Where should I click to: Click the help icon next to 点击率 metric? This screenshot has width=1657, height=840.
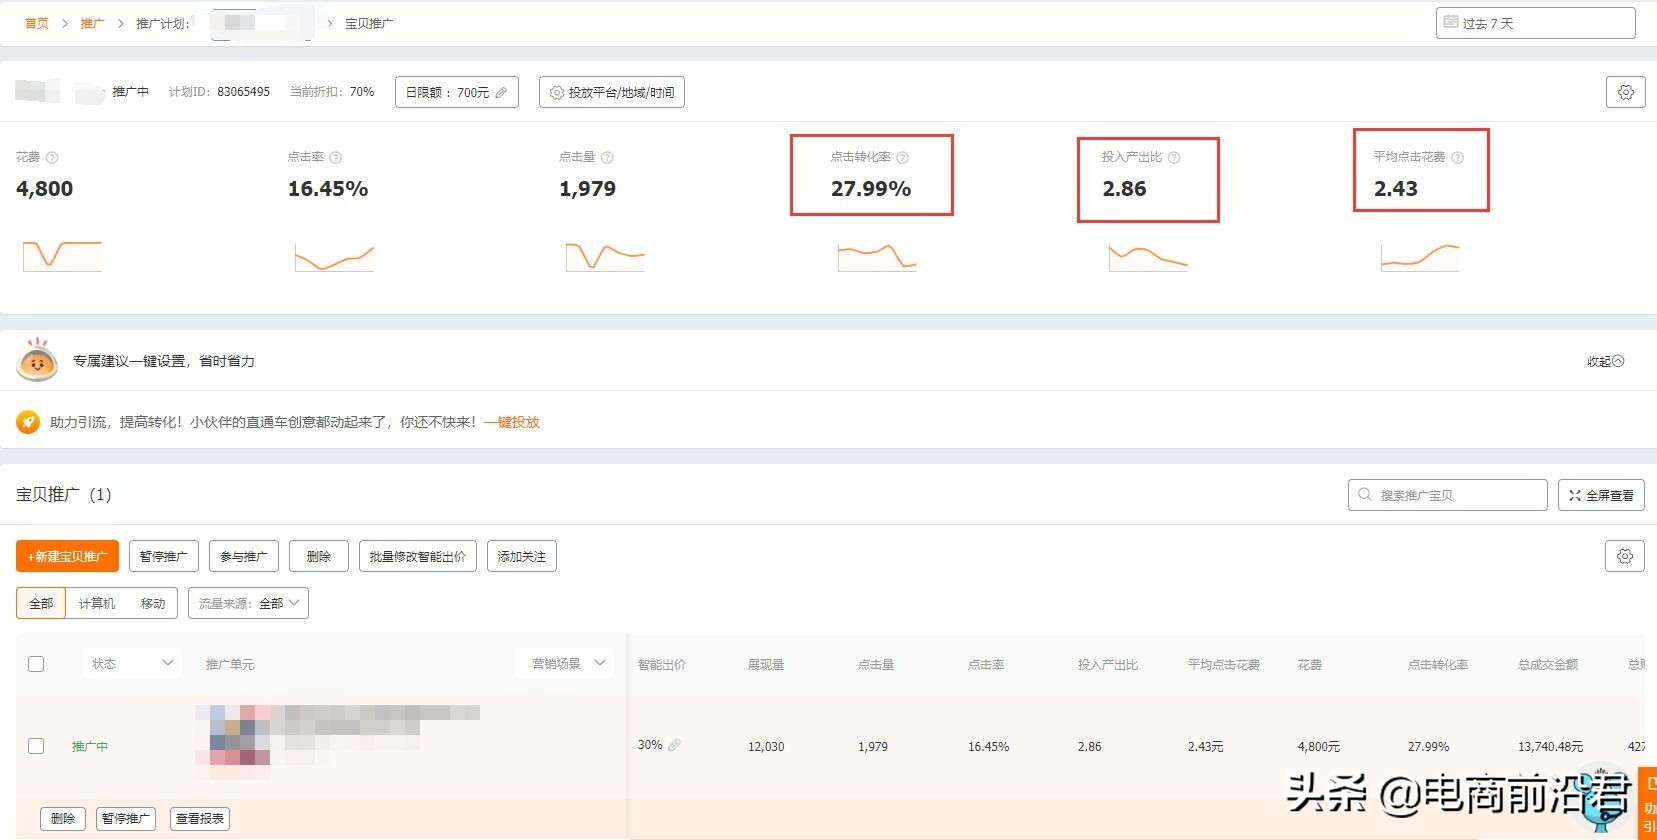pyautogui.click(x=336, y=158)
